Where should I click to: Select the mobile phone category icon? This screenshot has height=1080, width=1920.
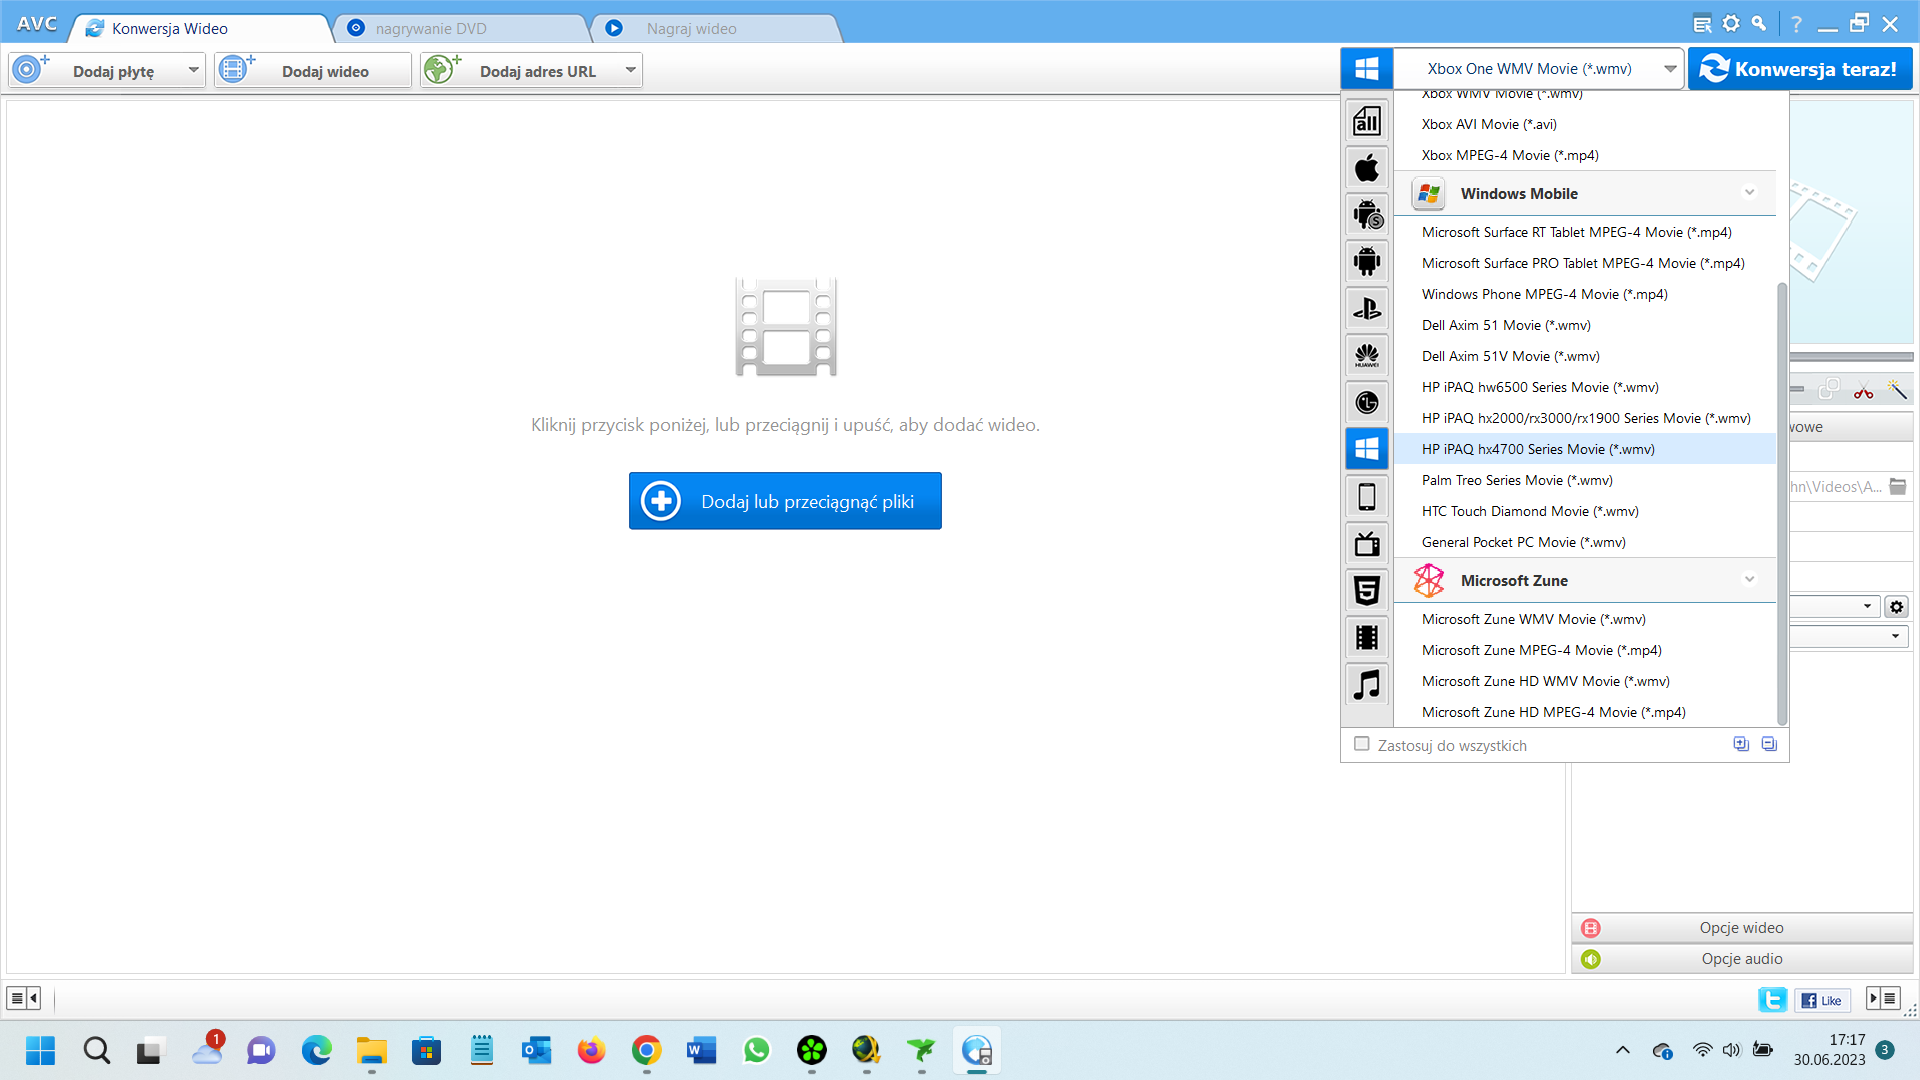point(1367,496)
